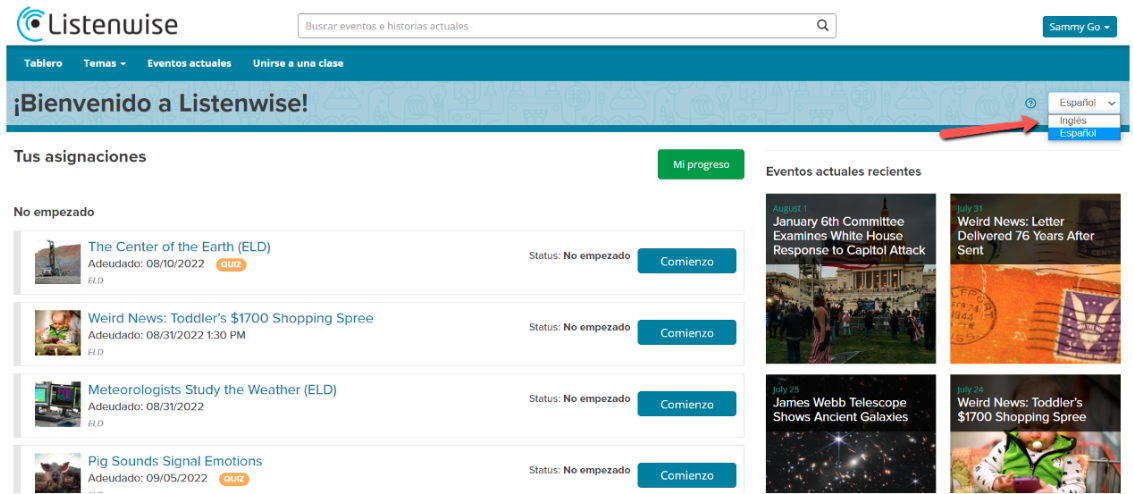Start The Center of the Earth assignment
Screen dimensions: 1133x494
(686, 261)
